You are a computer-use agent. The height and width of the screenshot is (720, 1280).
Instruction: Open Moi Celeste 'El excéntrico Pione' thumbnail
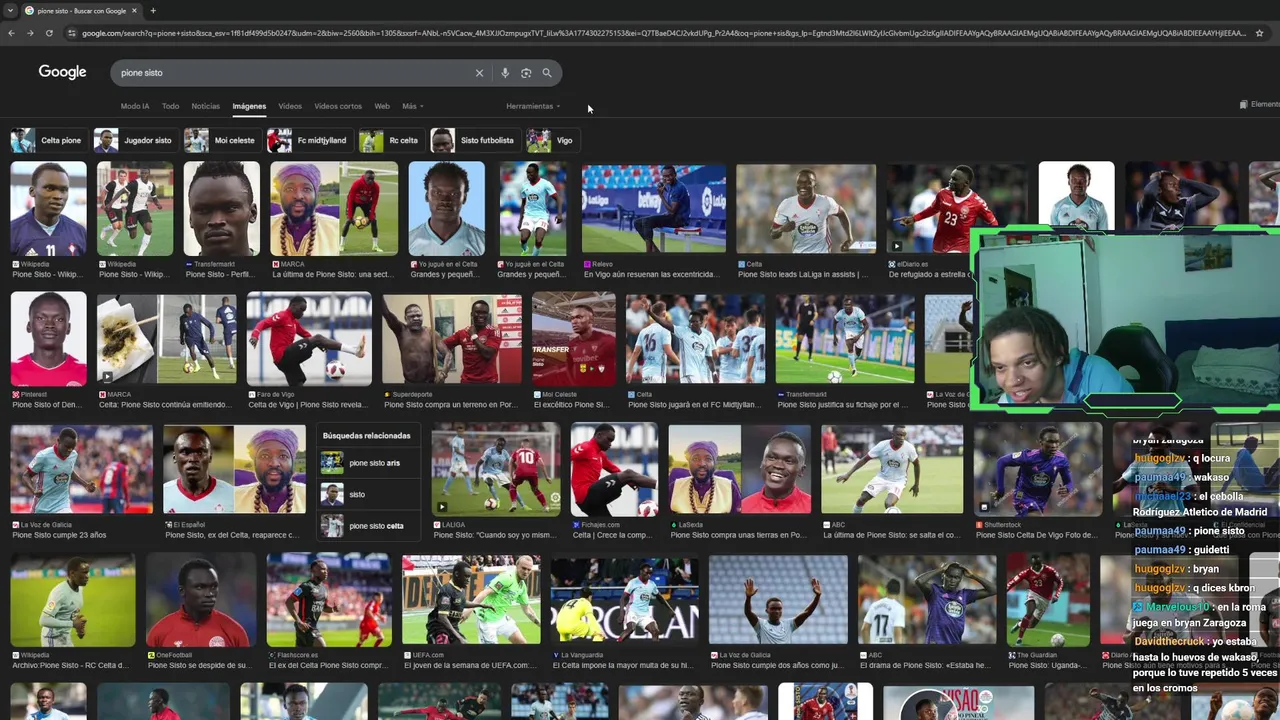click(x=574, y=339)
